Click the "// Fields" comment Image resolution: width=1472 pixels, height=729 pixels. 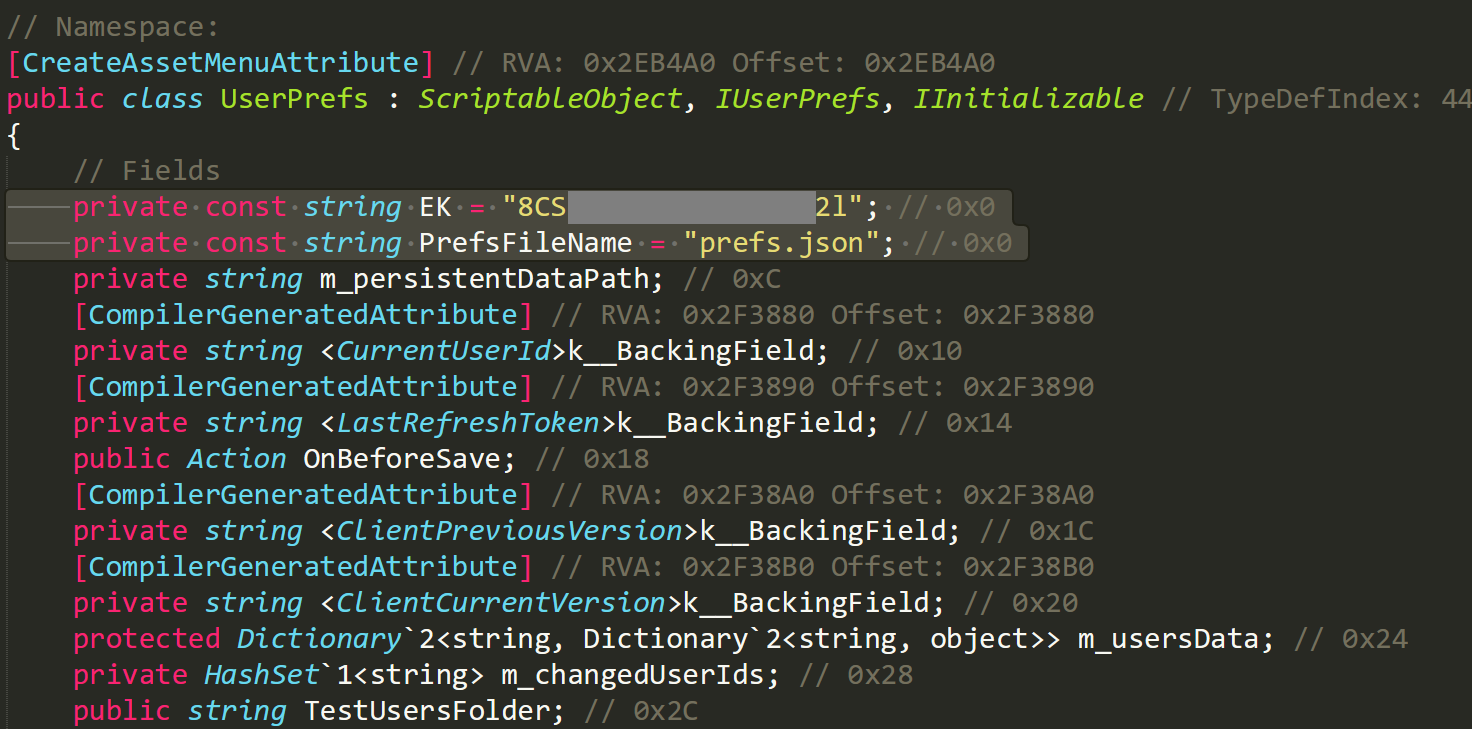coord(146,171)
